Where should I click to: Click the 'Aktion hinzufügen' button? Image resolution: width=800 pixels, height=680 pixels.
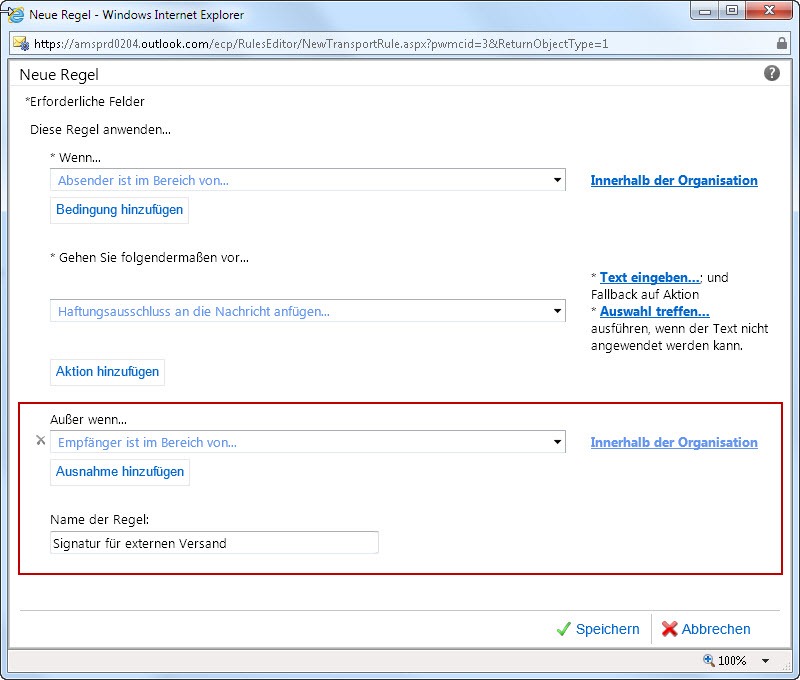click(107, 372)
